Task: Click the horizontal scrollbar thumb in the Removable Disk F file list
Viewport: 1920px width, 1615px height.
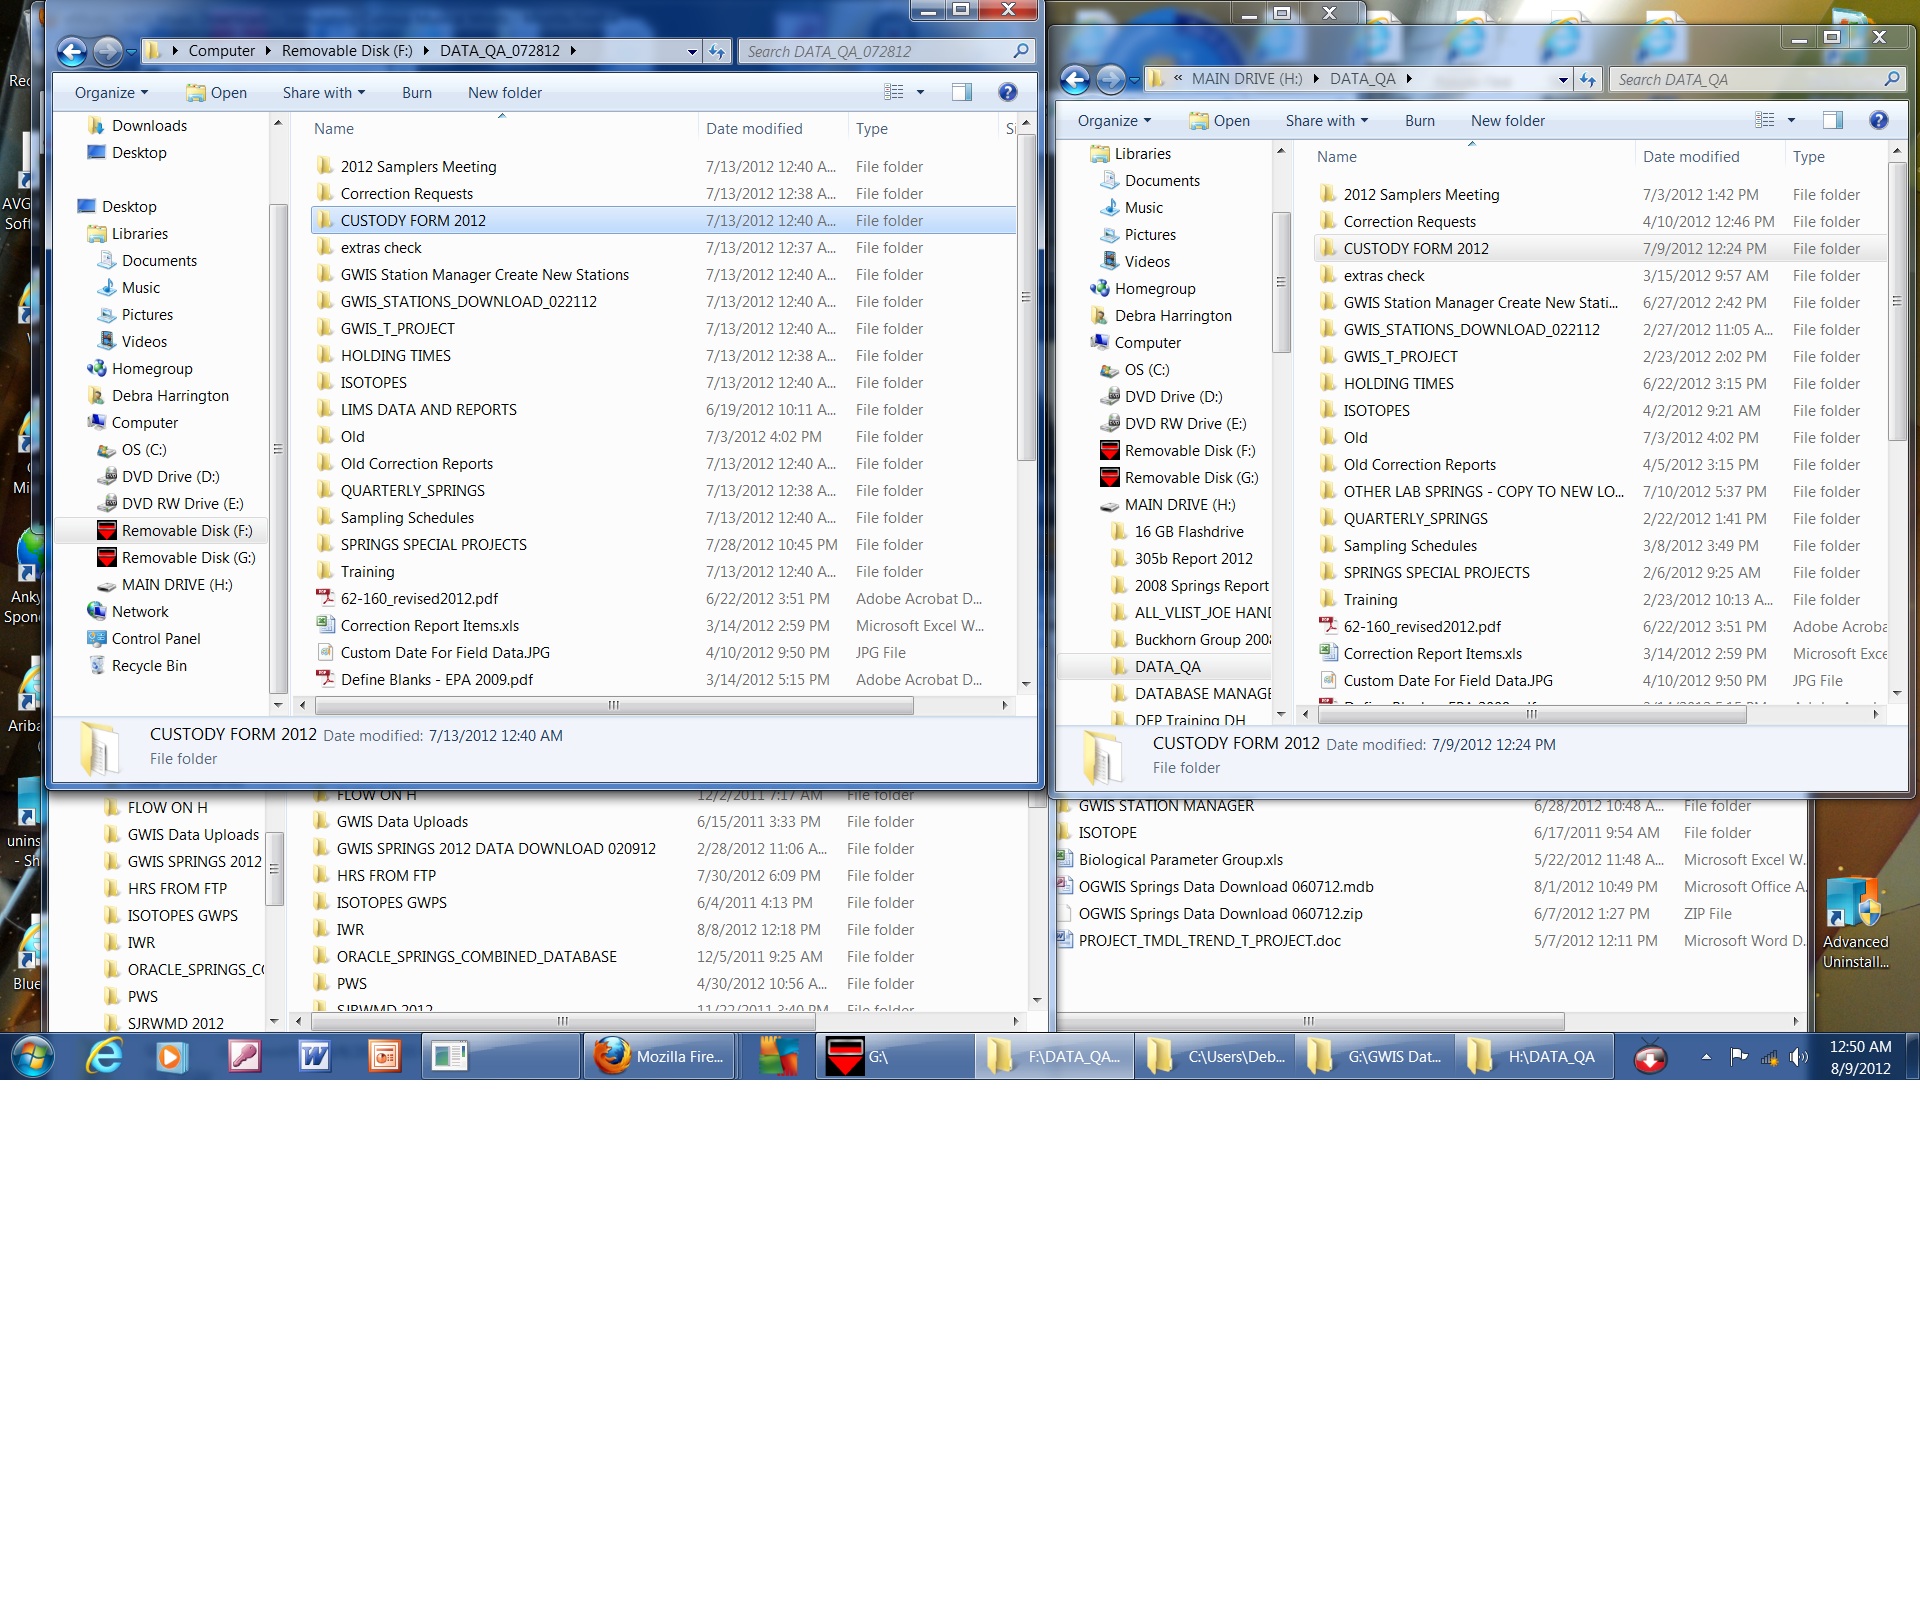Action: click(x=614, y=705)
